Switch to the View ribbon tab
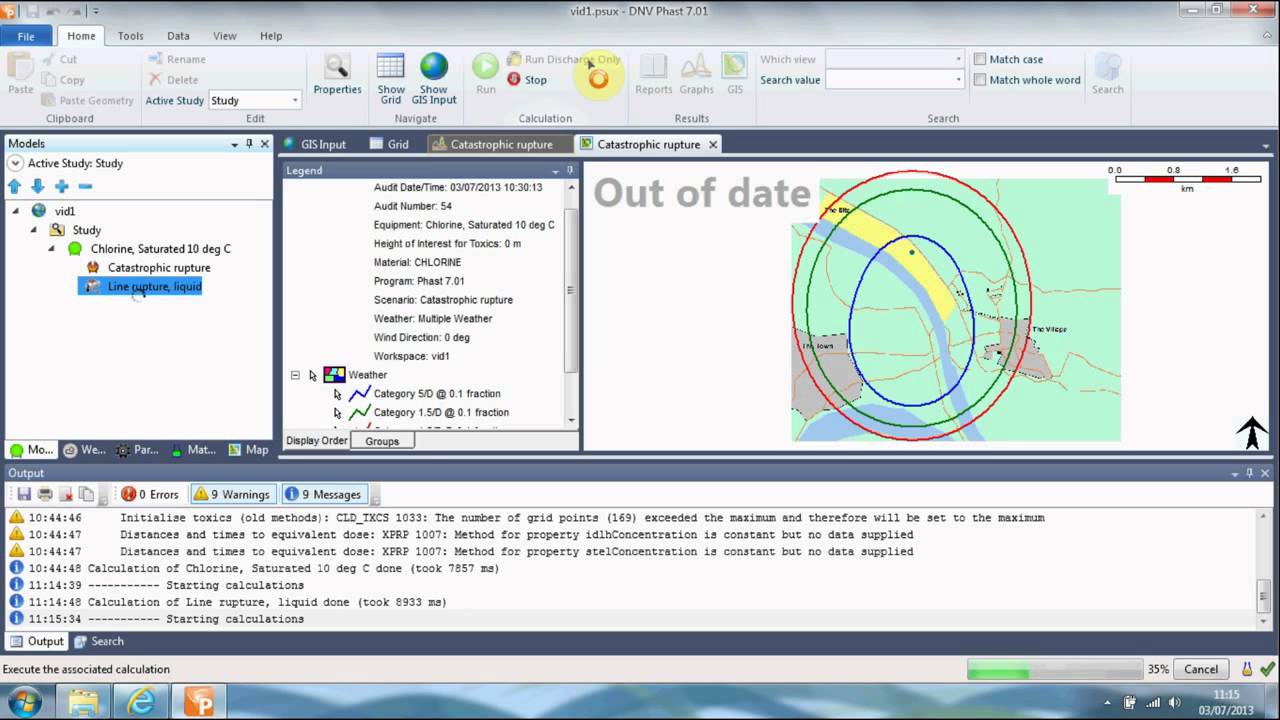The image size is (1280, 720). click(225, 36)
